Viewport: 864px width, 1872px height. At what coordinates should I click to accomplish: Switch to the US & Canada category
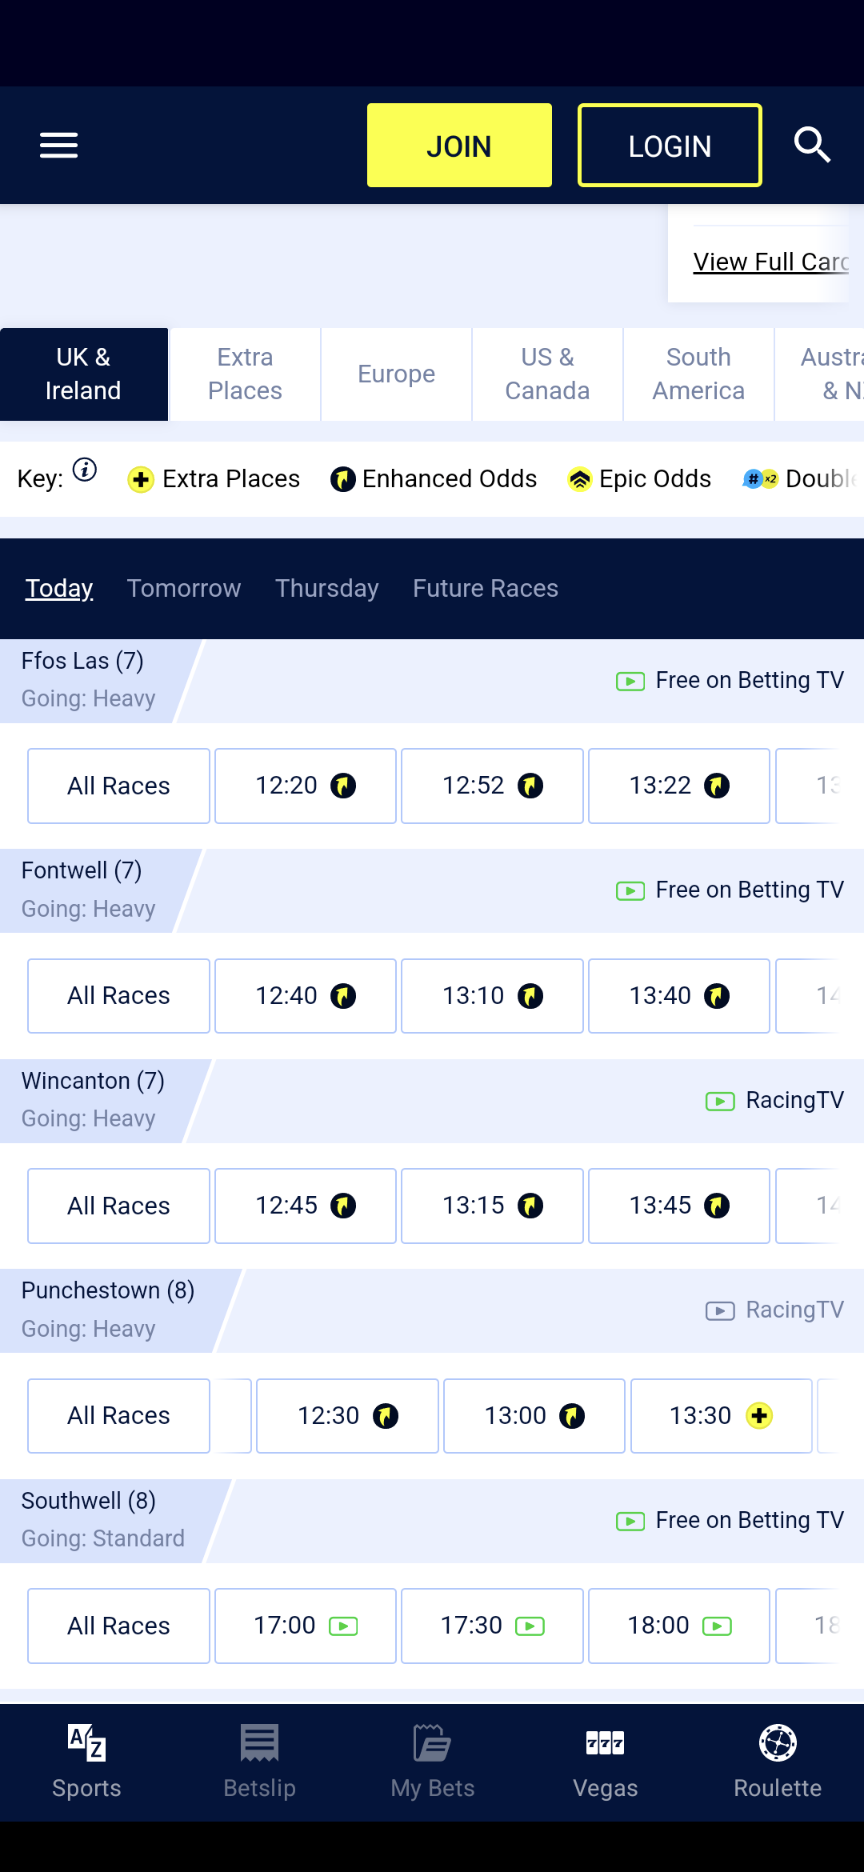click(x=547, y=374)
